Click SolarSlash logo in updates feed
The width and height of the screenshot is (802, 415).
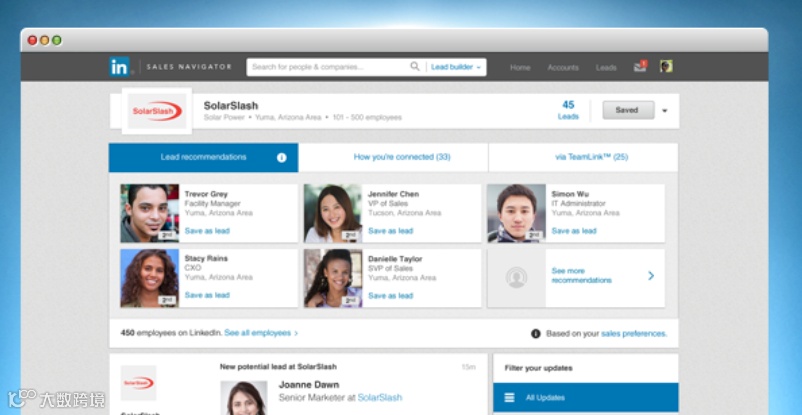point(139,383)
